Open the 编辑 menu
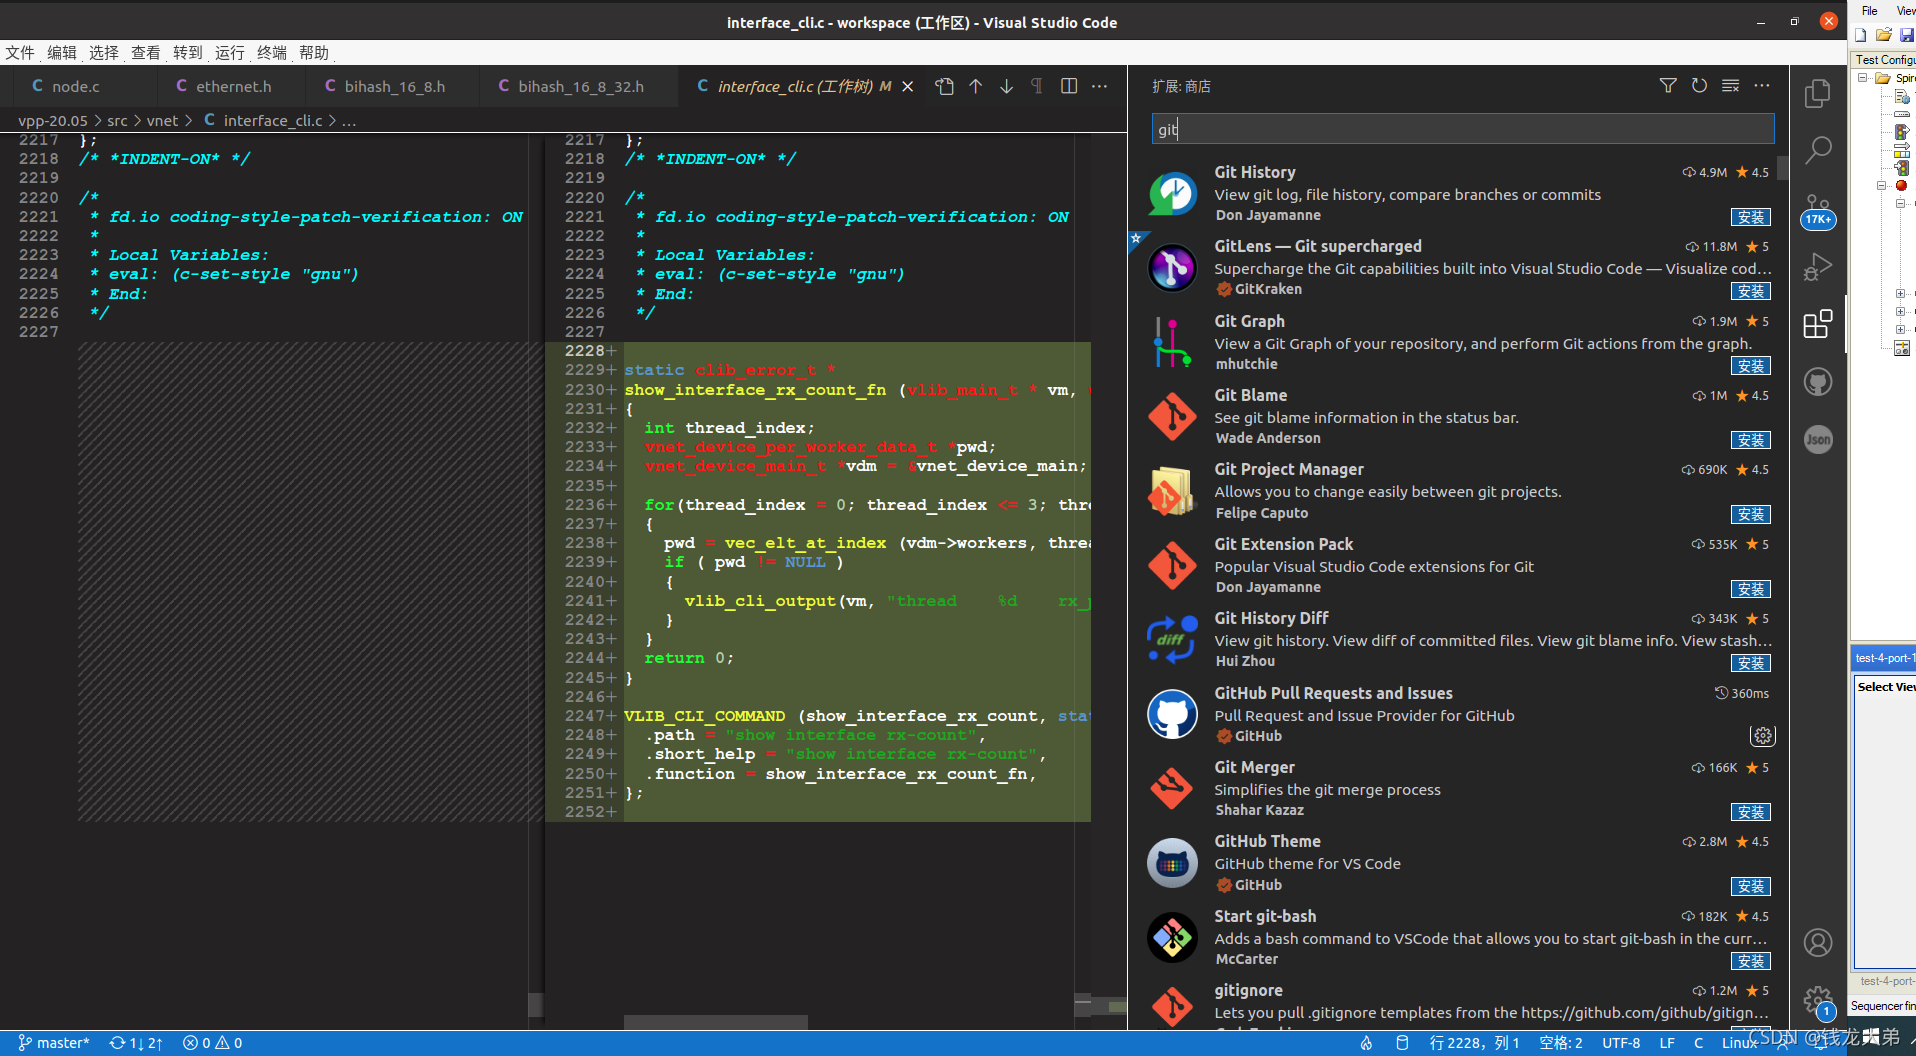The height and width of the screenshot is (1056, 1916). point(62,53)
